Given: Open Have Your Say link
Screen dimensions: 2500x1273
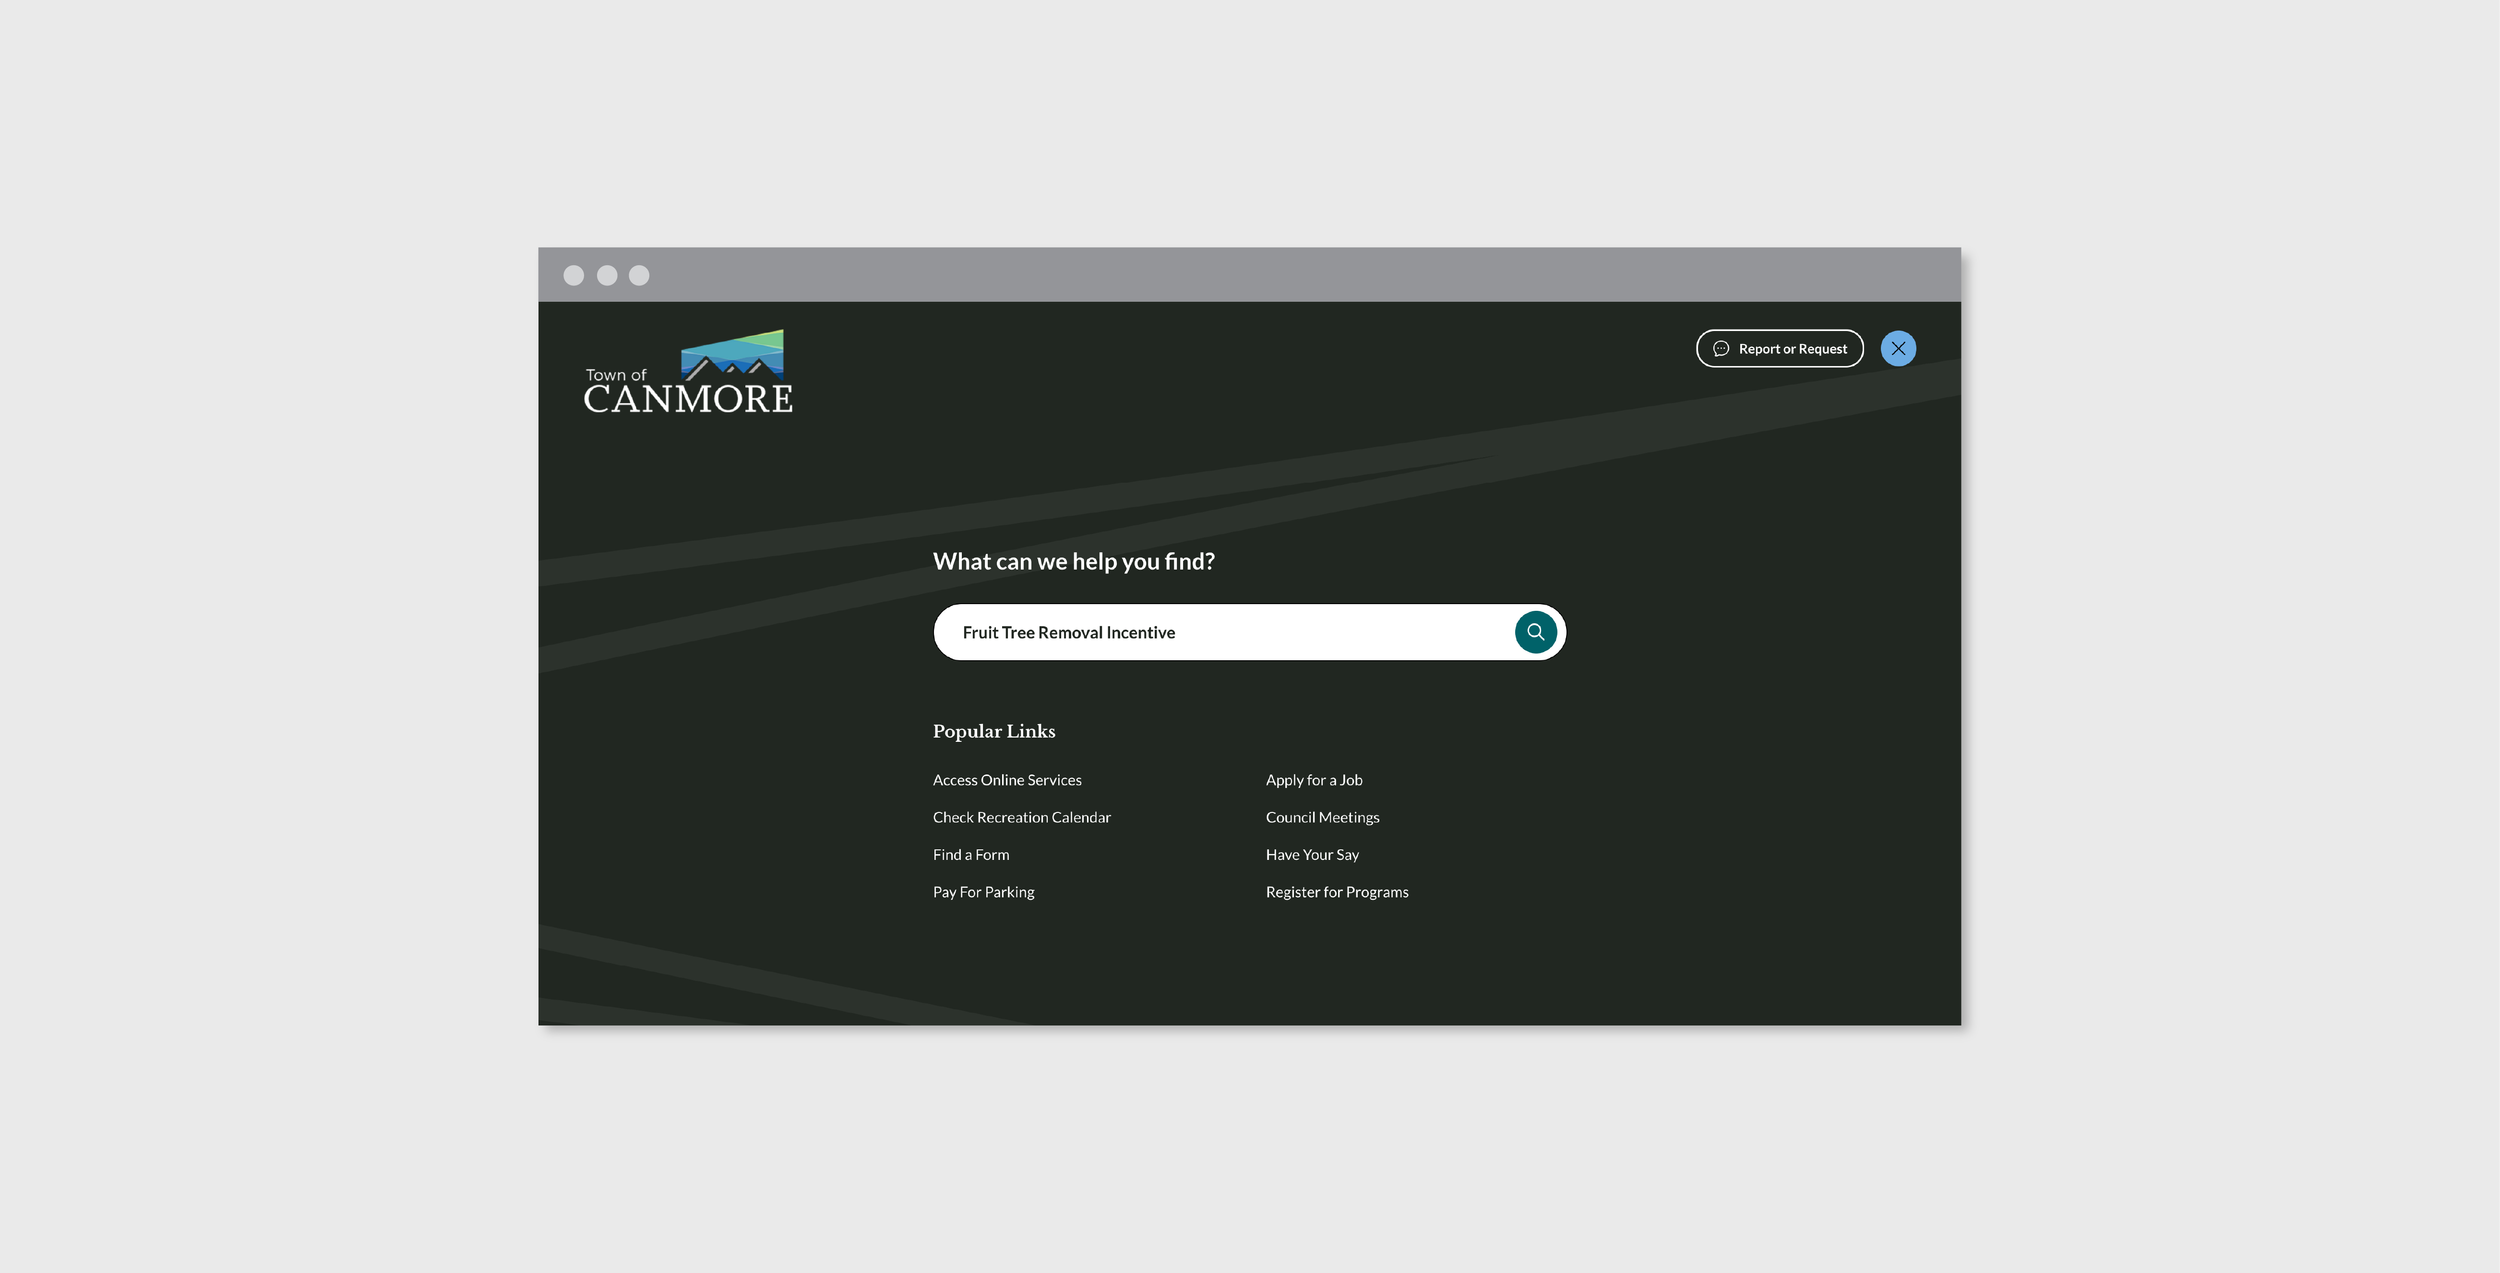Looking at the screenshot, I should click(x=1312, y=854).
